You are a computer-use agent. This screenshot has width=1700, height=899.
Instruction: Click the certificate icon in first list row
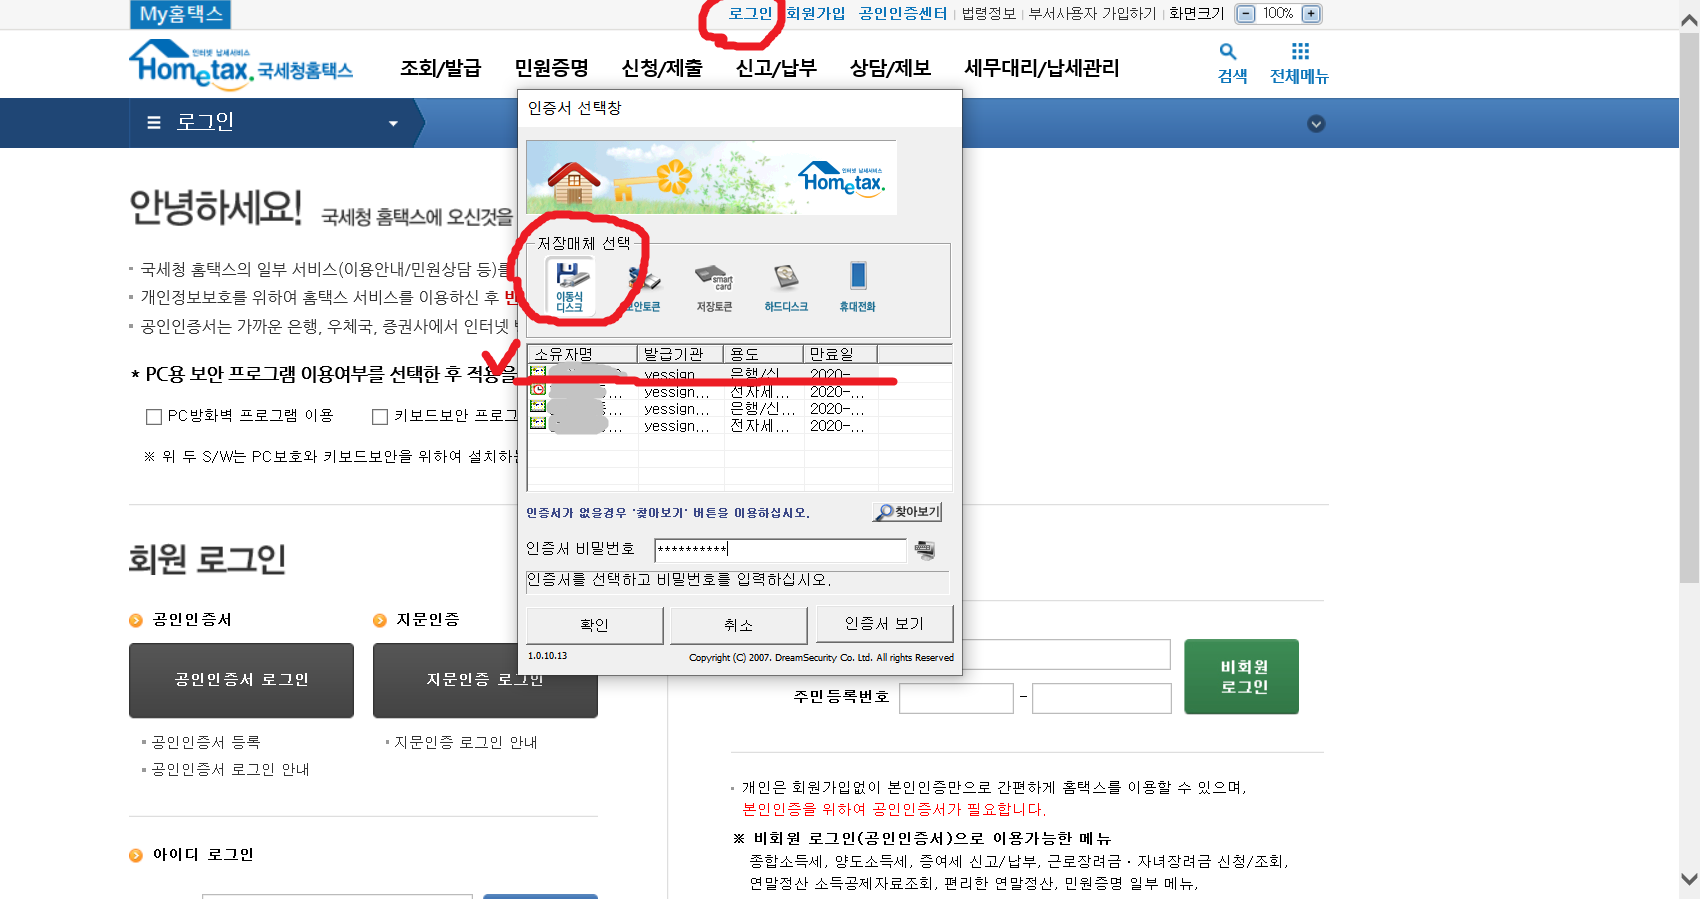pyautogui.click(x=537, y=373)
